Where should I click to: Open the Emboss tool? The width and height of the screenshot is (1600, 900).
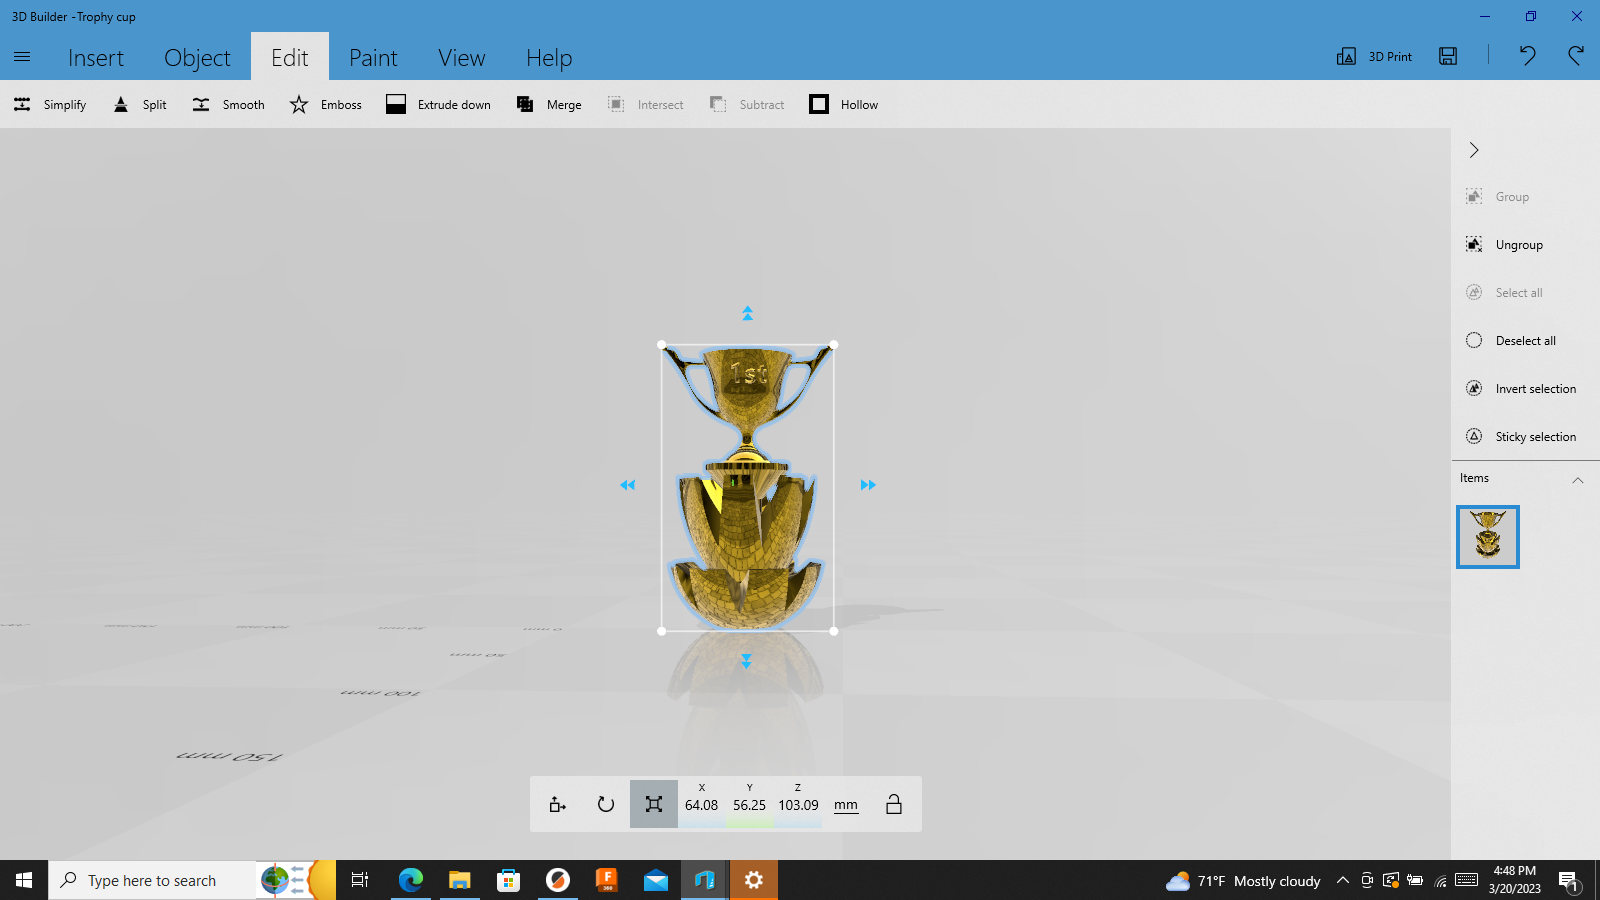click(325, 104)
